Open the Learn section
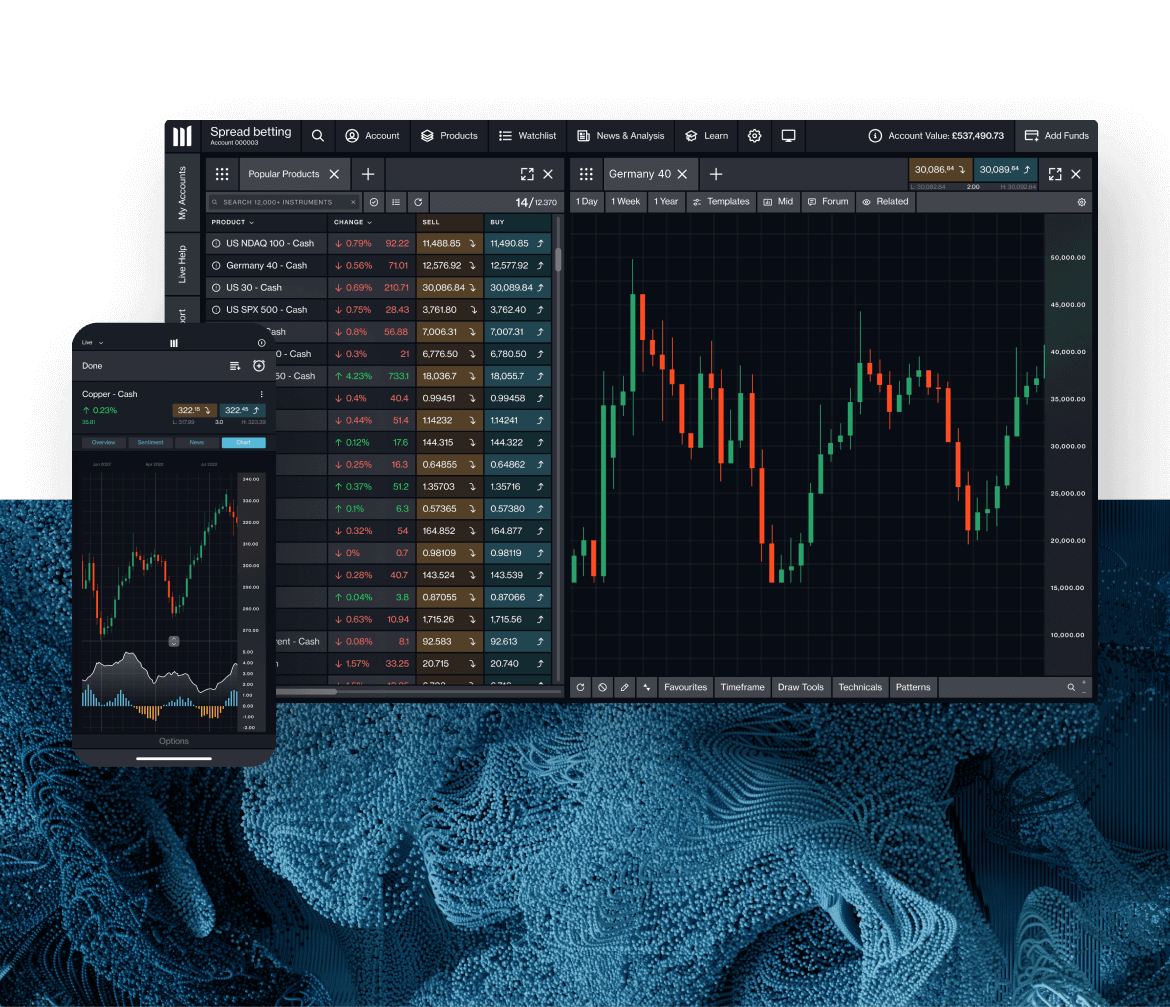Viewport: 1170px width, 1007px height. [707, 136]
